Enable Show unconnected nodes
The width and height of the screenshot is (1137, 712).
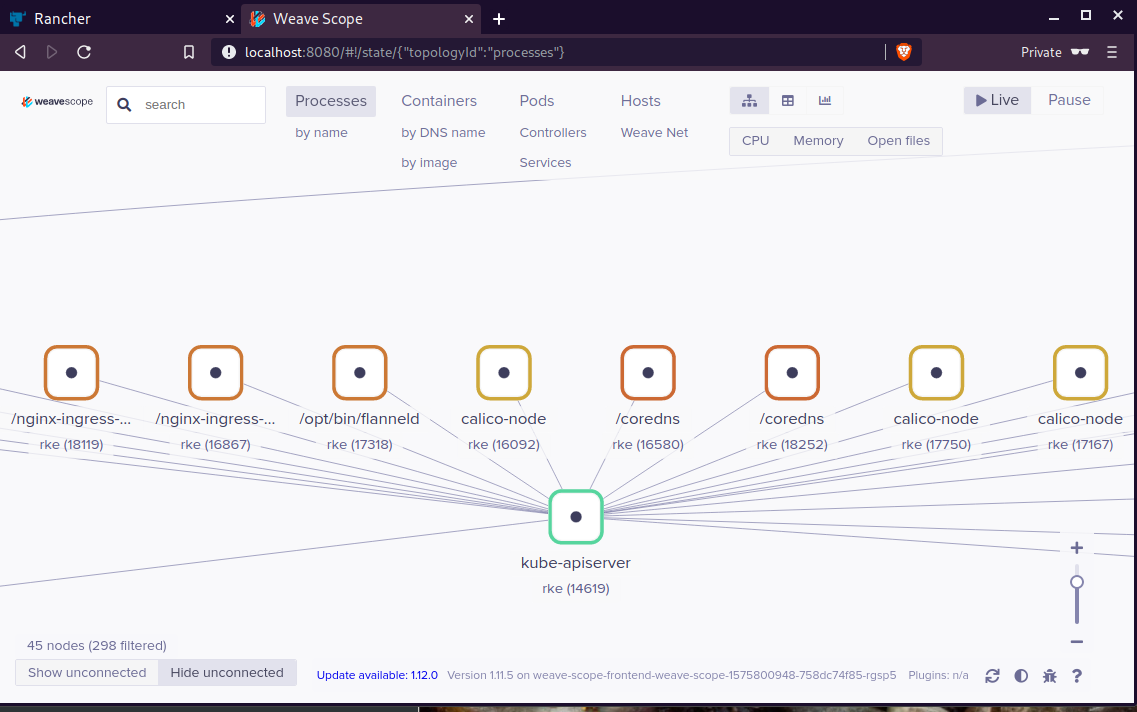[87, 673]
